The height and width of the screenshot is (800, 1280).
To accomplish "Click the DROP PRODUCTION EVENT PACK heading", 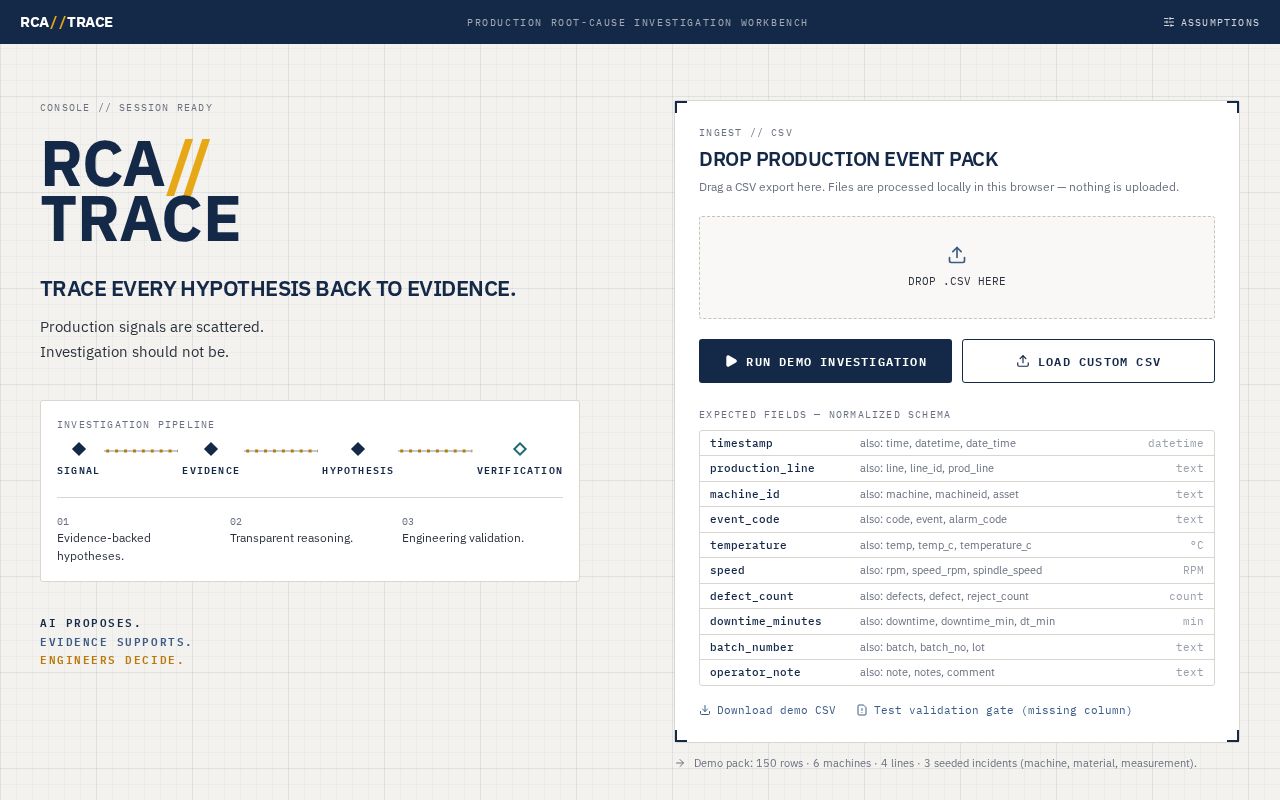I will click(x=848, y=159).
